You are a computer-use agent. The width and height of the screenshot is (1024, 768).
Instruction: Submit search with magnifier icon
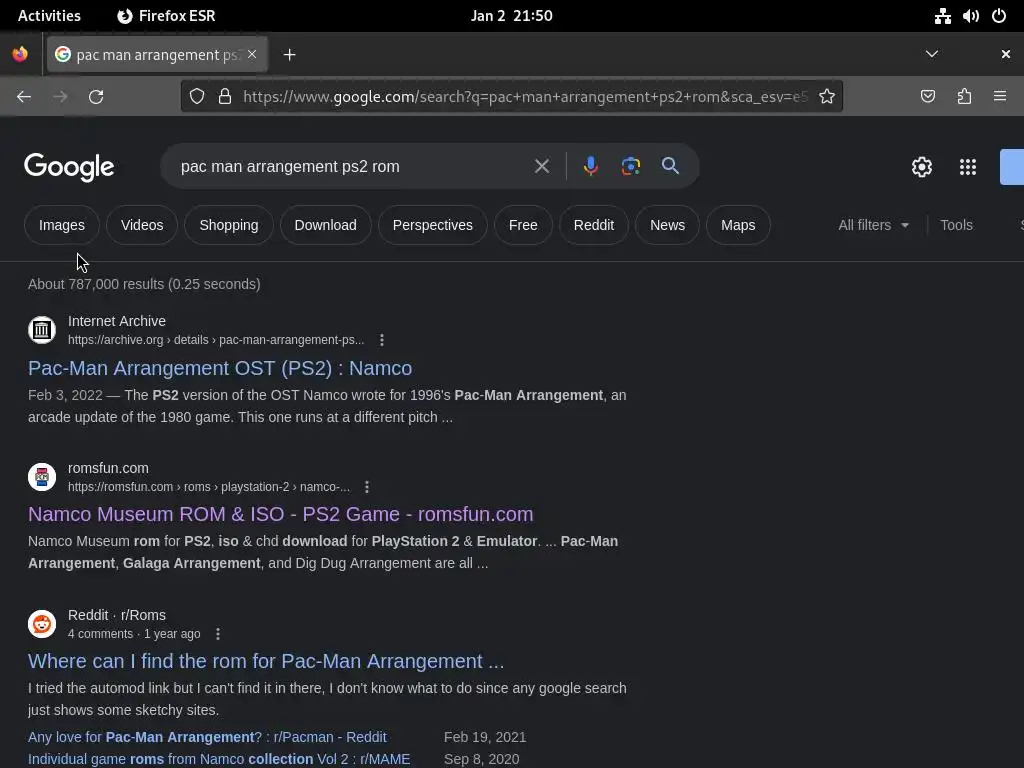point(670,166)
